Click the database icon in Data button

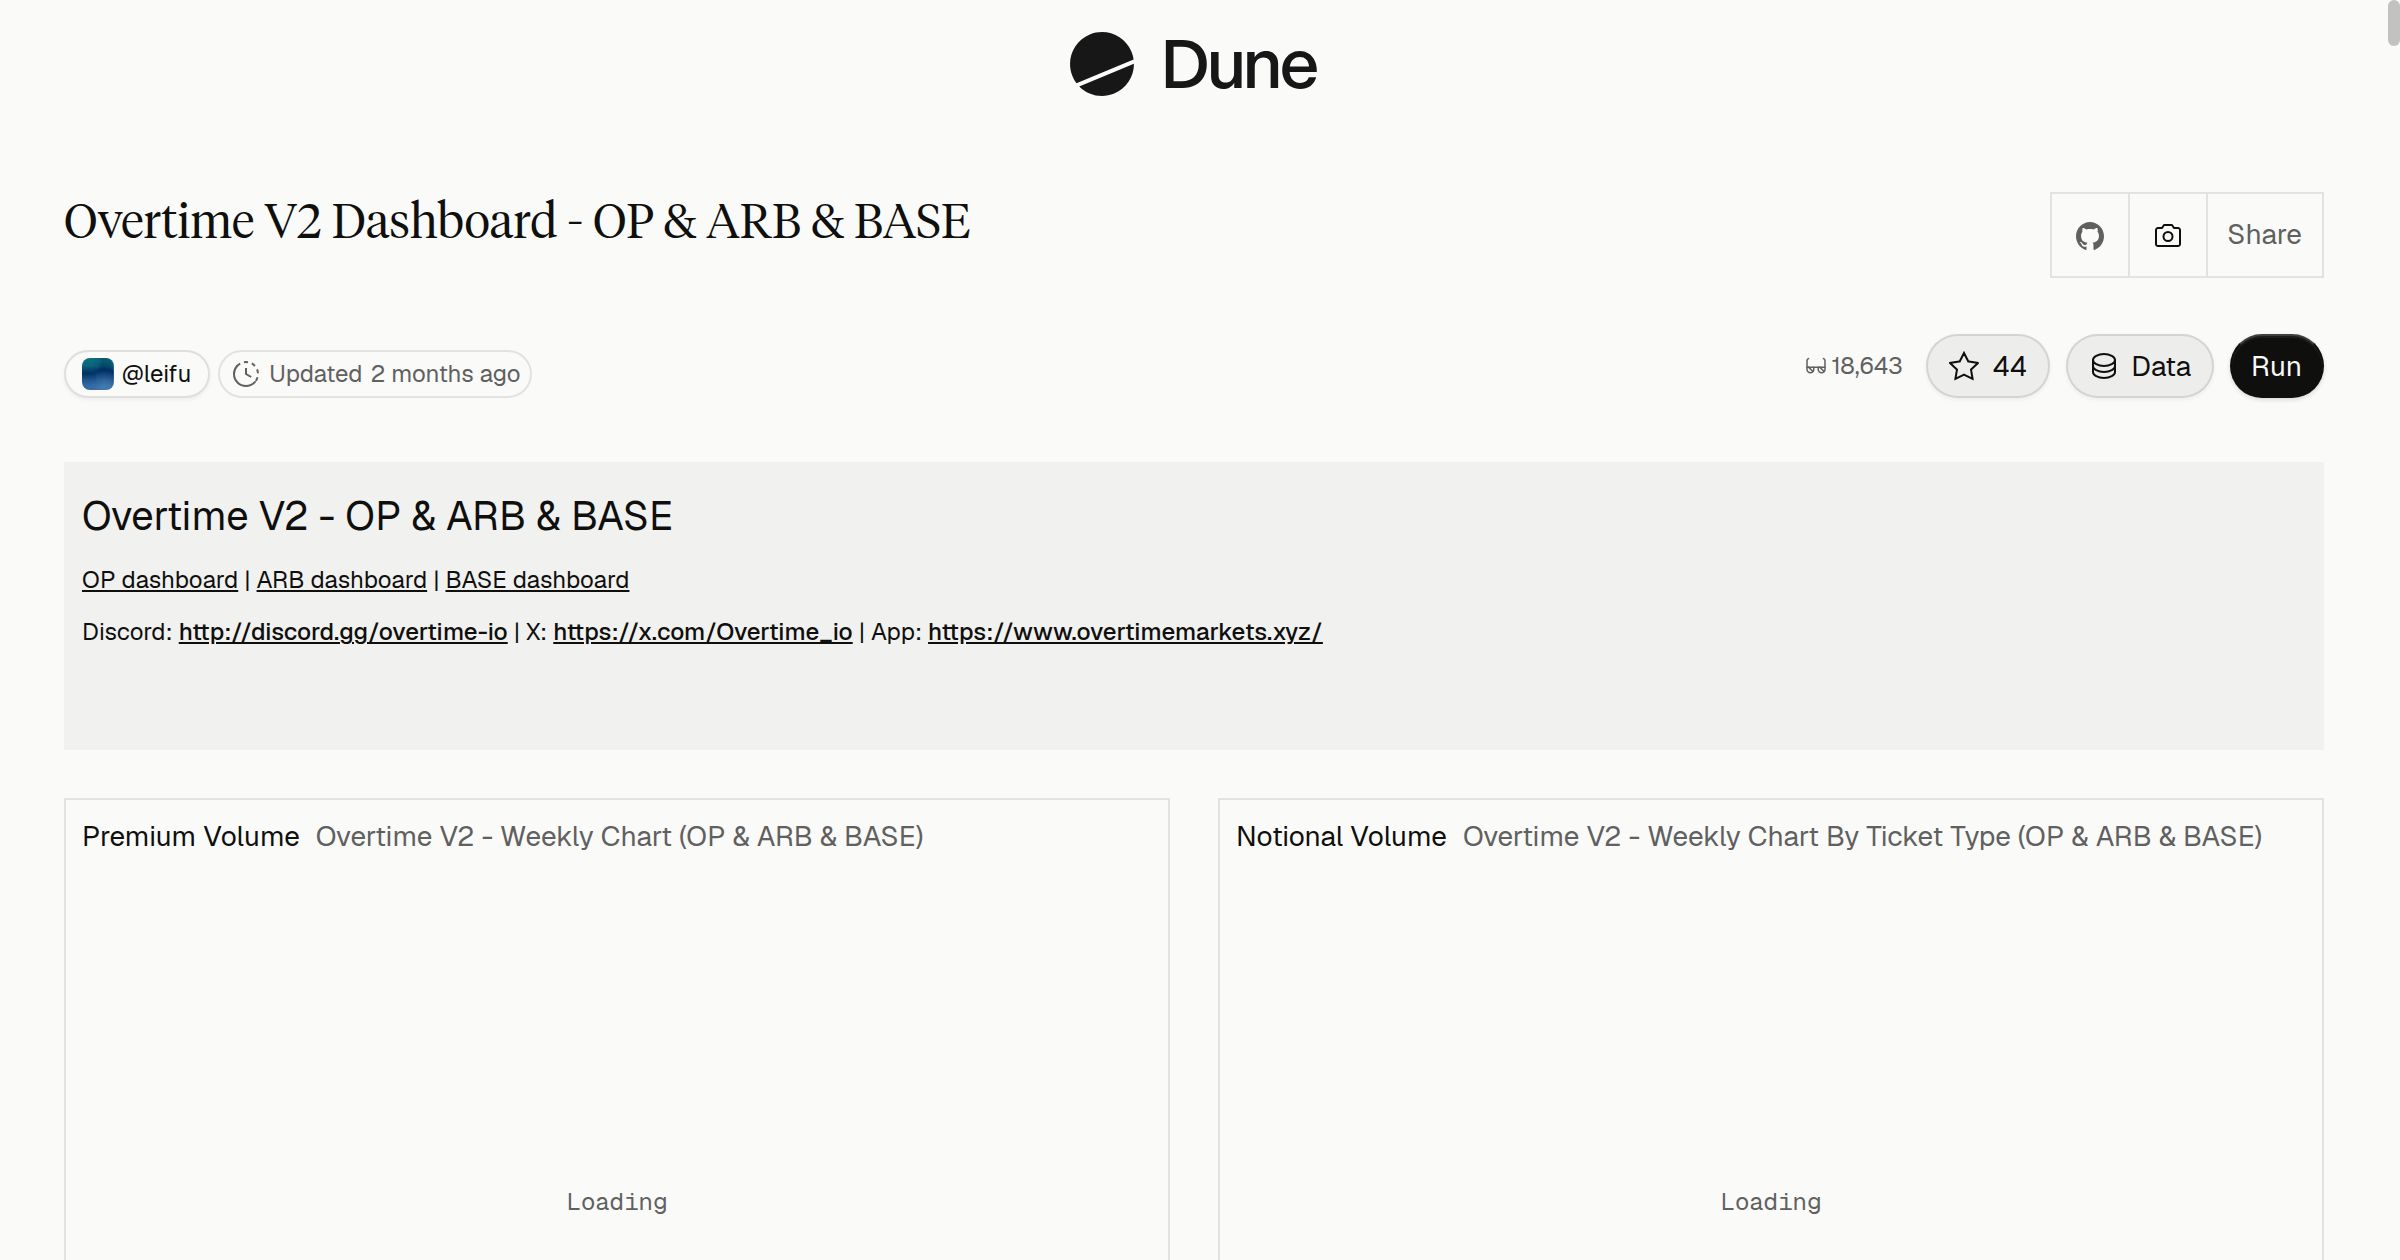pos(2104,366)
